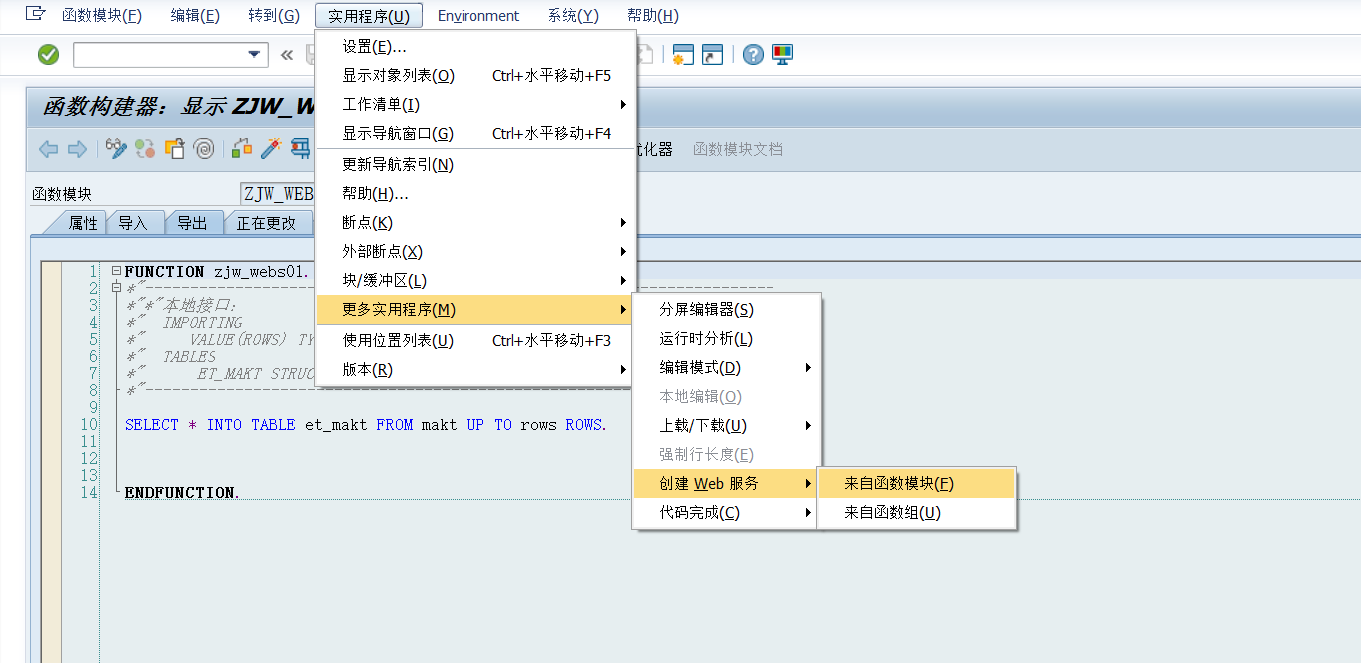
Task: Click the Activate magic wand icon
Action: click(271, 149)
